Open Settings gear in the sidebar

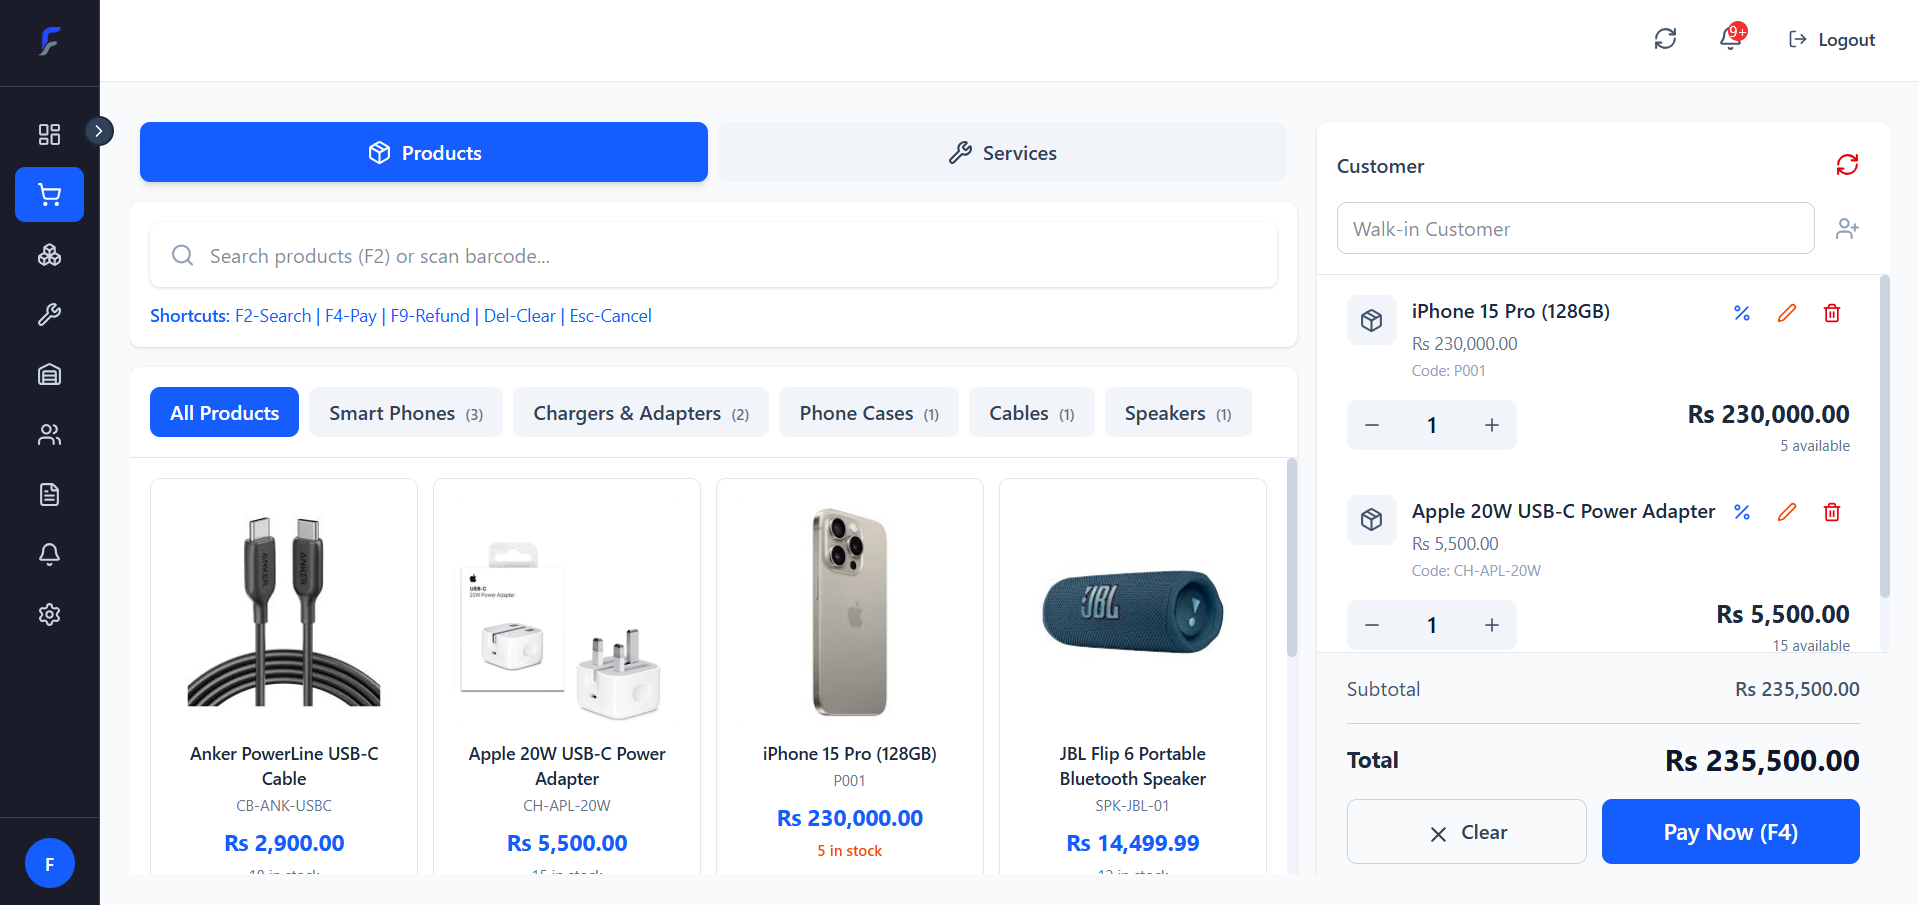(49, 614)
